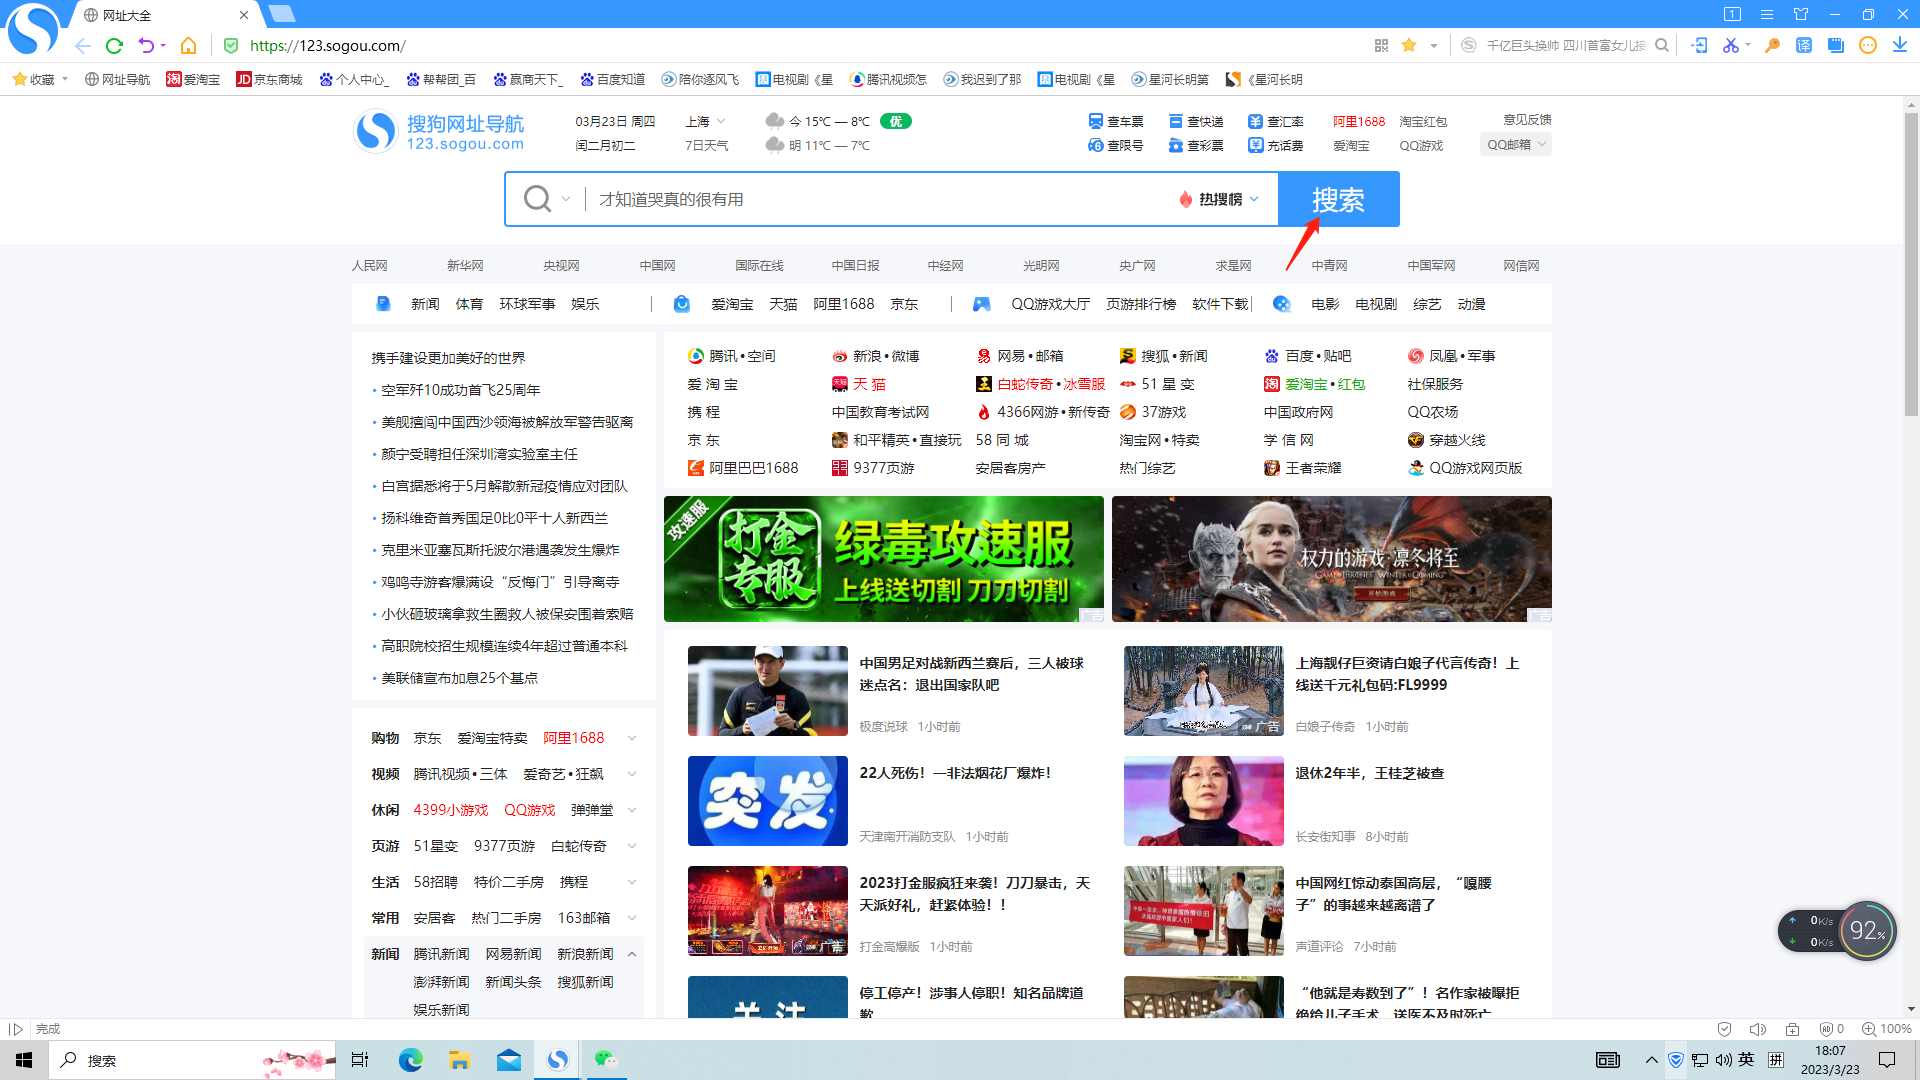Click the shirt skin icon in title bar
Screen dimensions: 1920x1080
point(1801,14)
